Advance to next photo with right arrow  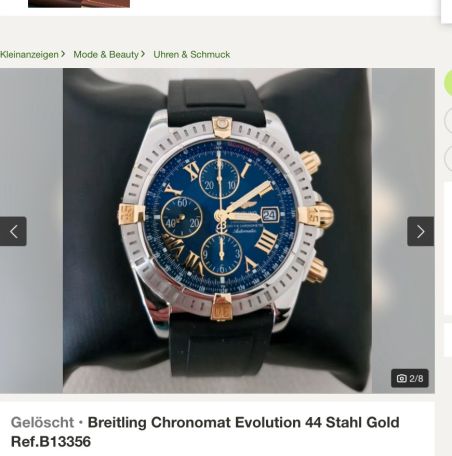pyautogui.click(x=421, y=231)
